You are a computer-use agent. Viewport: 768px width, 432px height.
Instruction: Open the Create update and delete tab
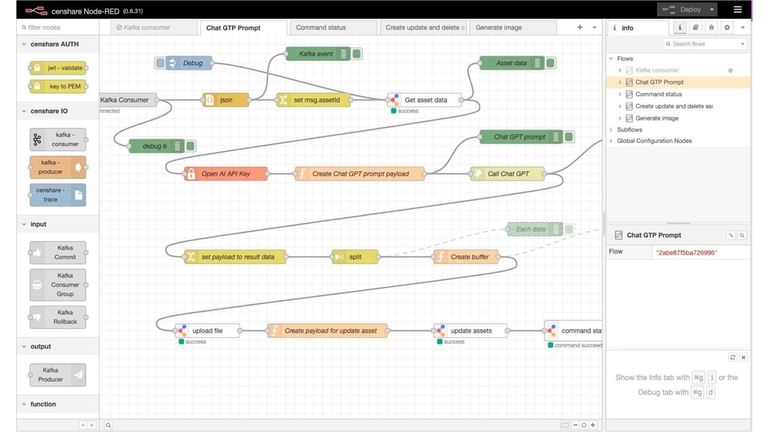click(x=424, y=27)
